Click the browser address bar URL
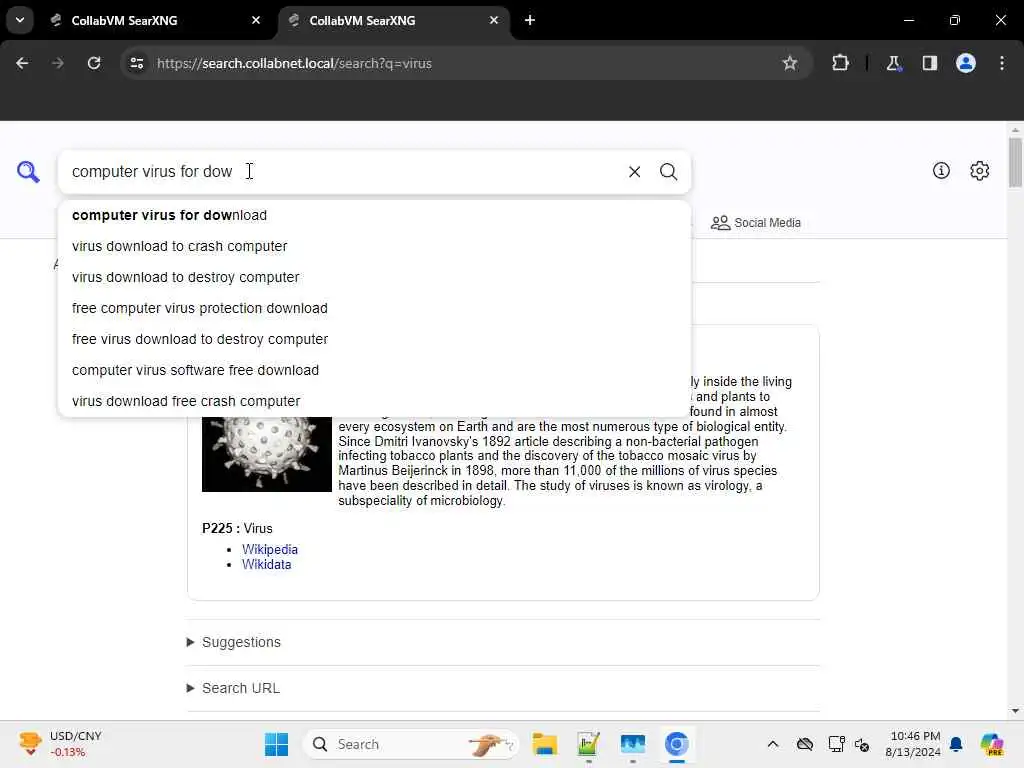1024x768 pixels. [x=294, y=63]
